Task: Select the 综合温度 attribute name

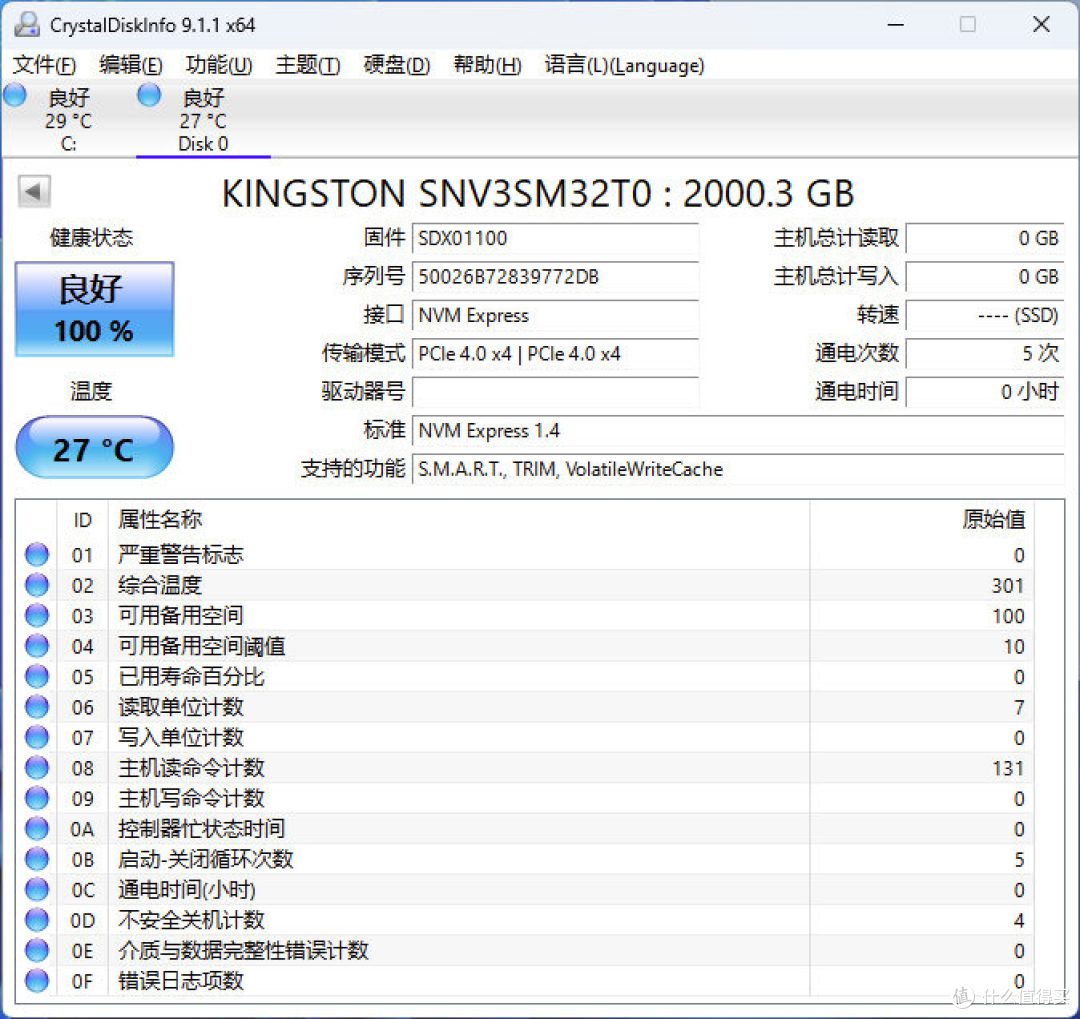Action: click(x=160, y=585)
